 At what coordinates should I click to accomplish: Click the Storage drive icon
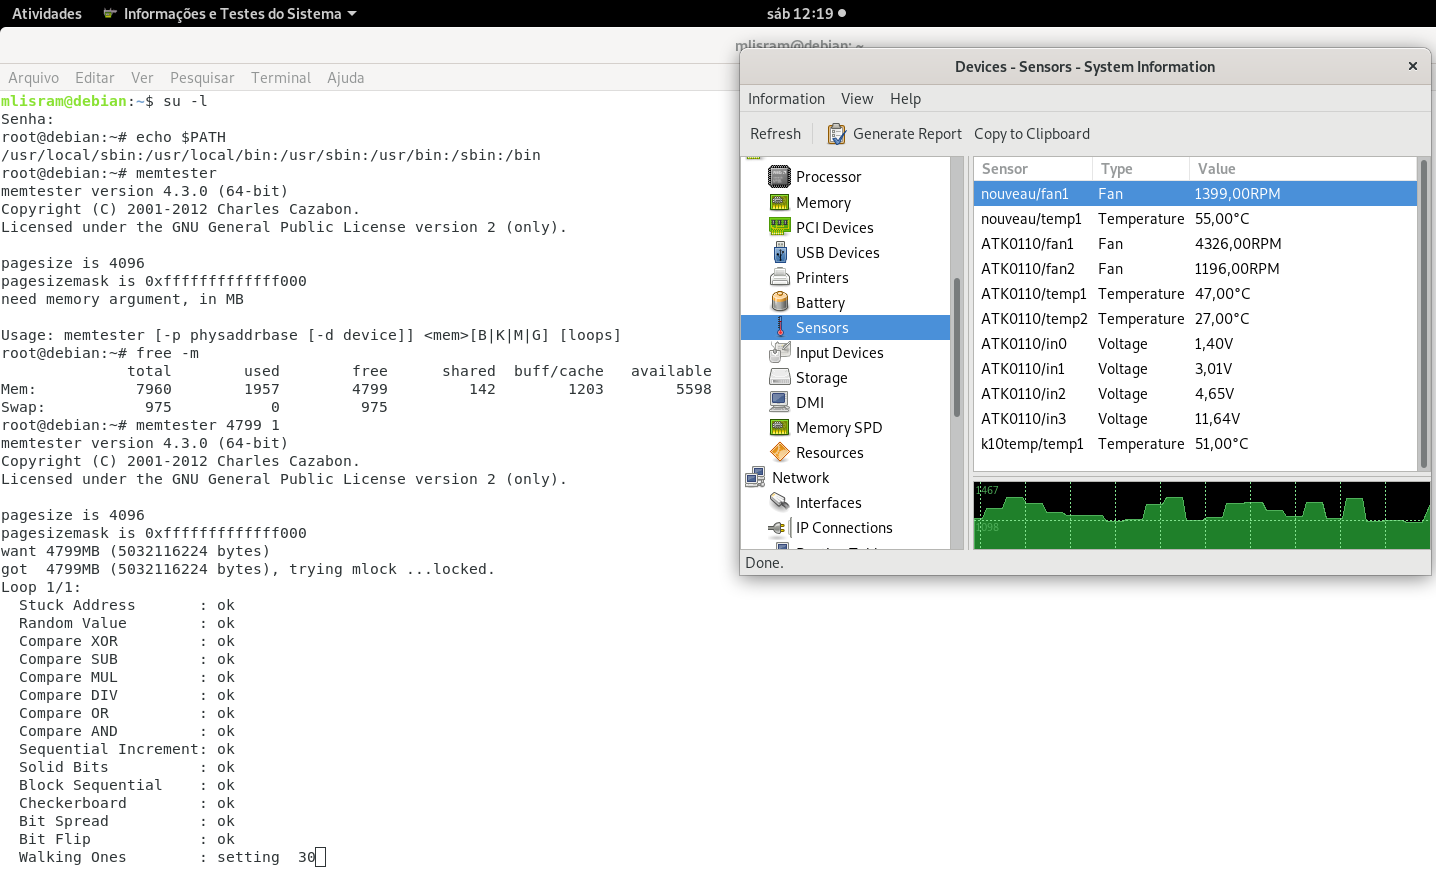tap(779, 377)
